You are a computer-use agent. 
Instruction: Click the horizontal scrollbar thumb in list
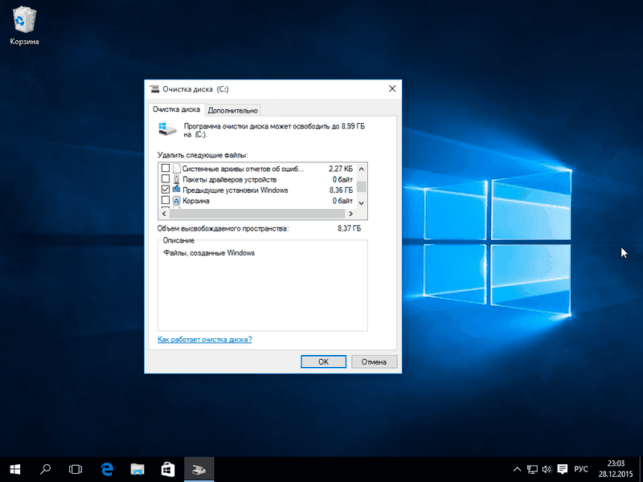[257, 214]
